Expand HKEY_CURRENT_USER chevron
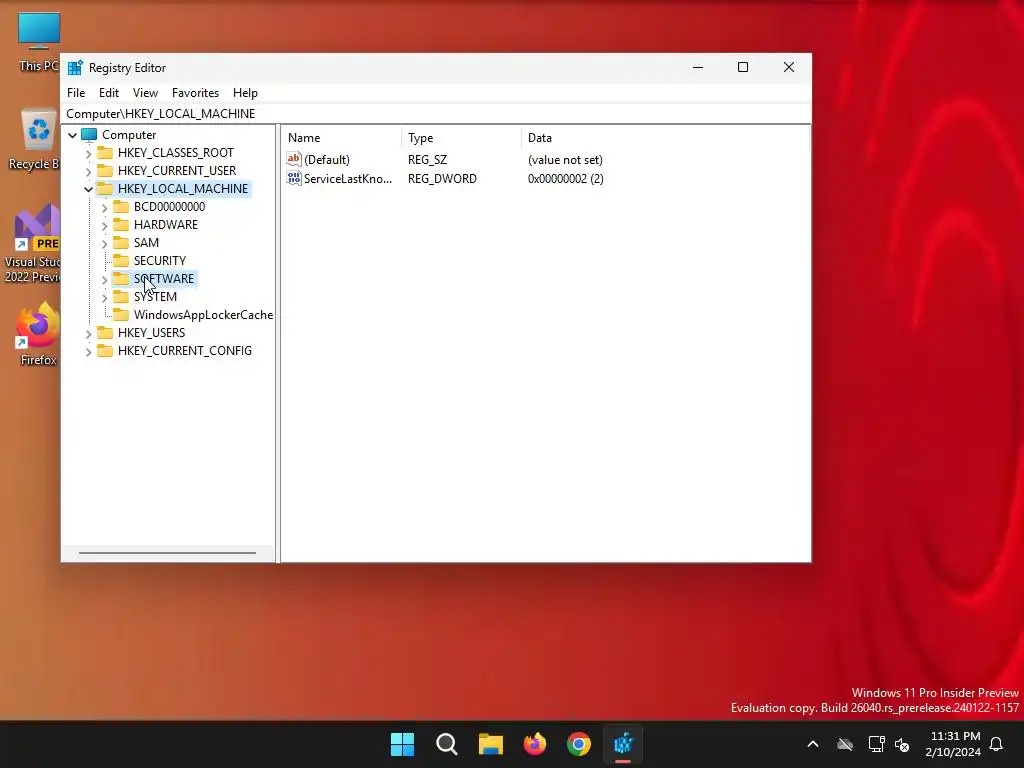Screen dimensions: 1024x768 tap(89, 171)
